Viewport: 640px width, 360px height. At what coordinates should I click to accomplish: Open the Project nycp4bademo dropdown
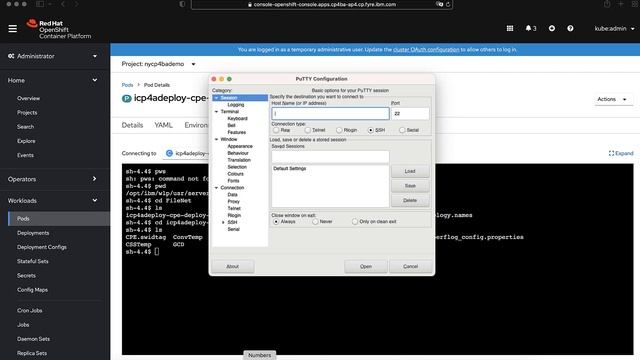click(158, 64)
